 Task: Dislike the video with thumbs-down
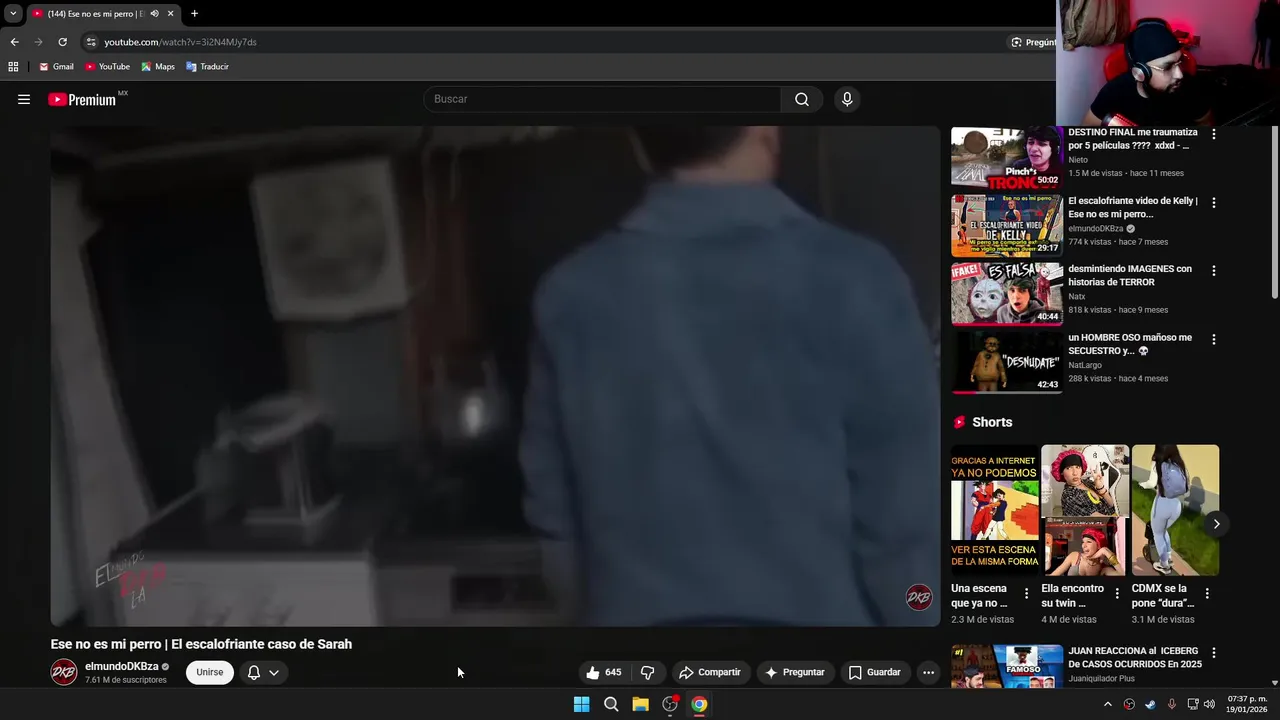tap(648, 672)
